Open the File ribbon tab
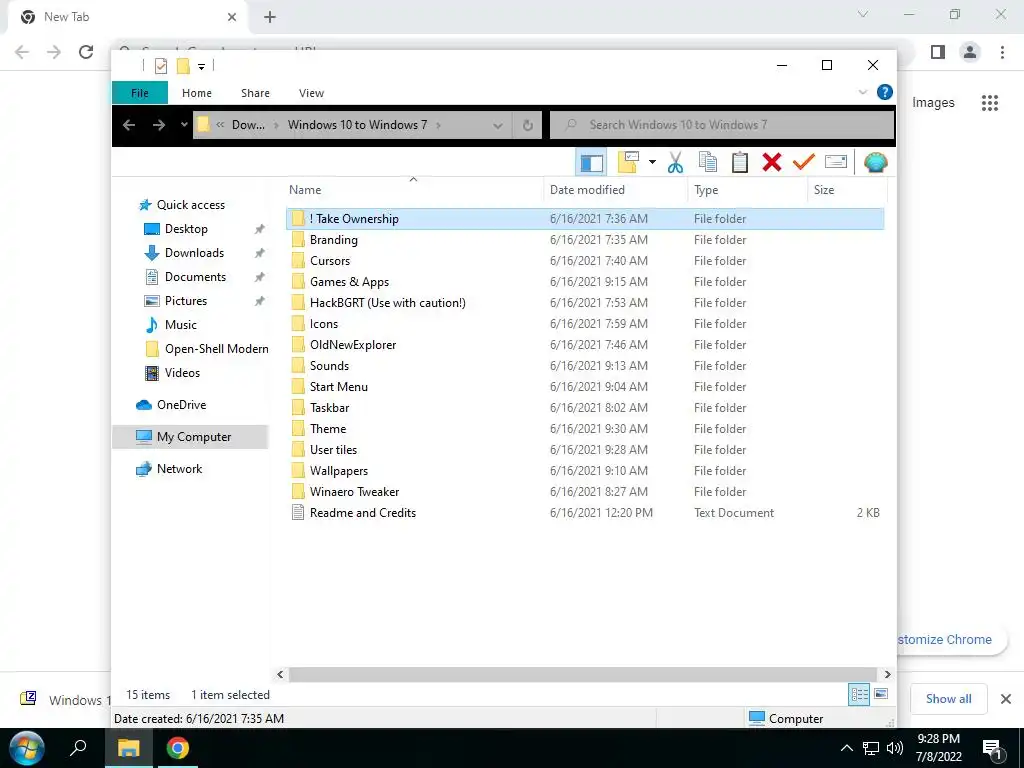Viewport: 1024px width, 768px height. pos(140,93)
